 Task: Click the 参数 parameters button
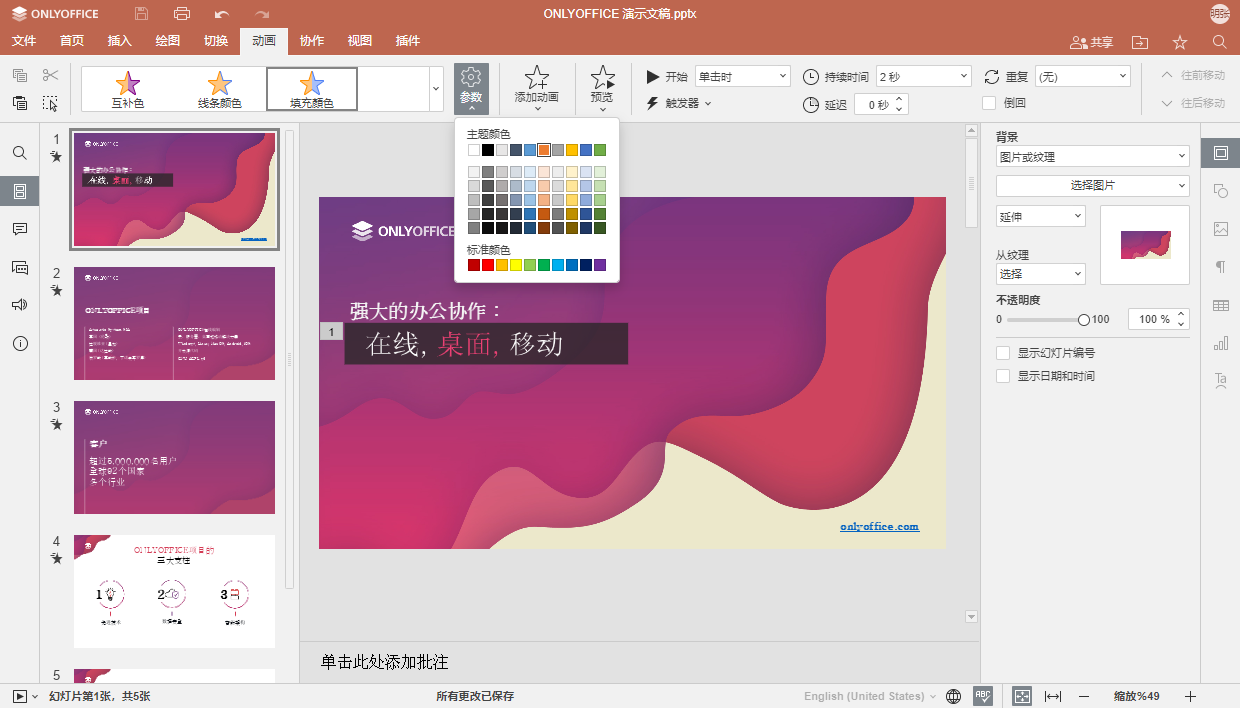pos(471,88)
